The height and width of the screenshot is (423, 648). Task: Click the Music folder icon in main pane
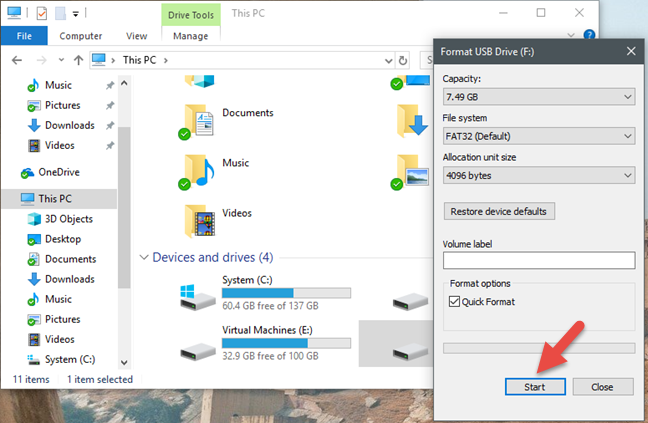198,172
